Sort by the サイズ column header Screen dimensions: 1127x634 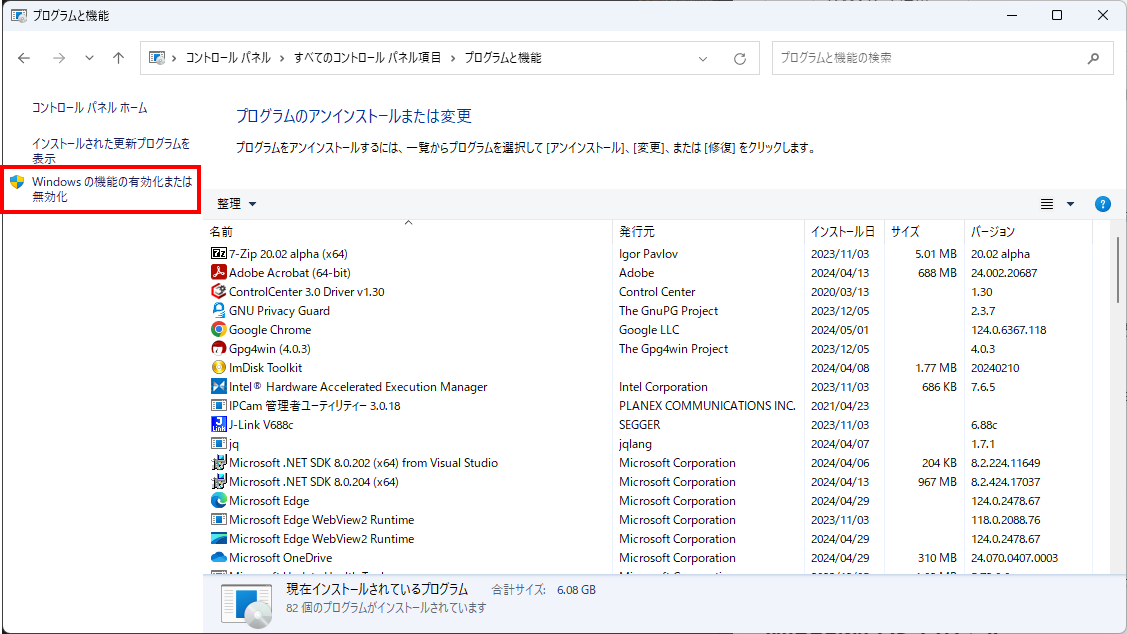pos(924,231)
